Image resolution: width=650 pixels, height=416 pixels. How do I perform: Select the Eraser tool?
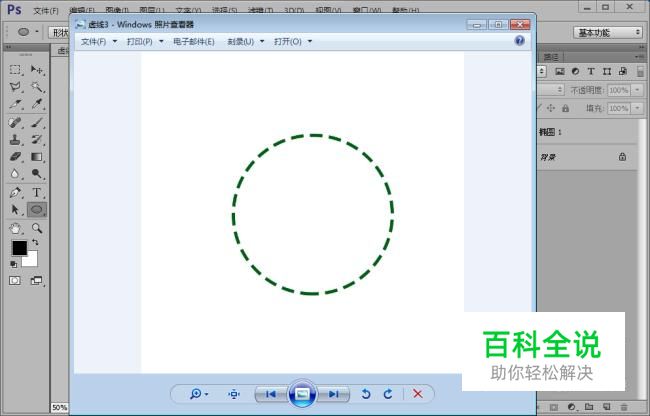[x=15, y=157]
